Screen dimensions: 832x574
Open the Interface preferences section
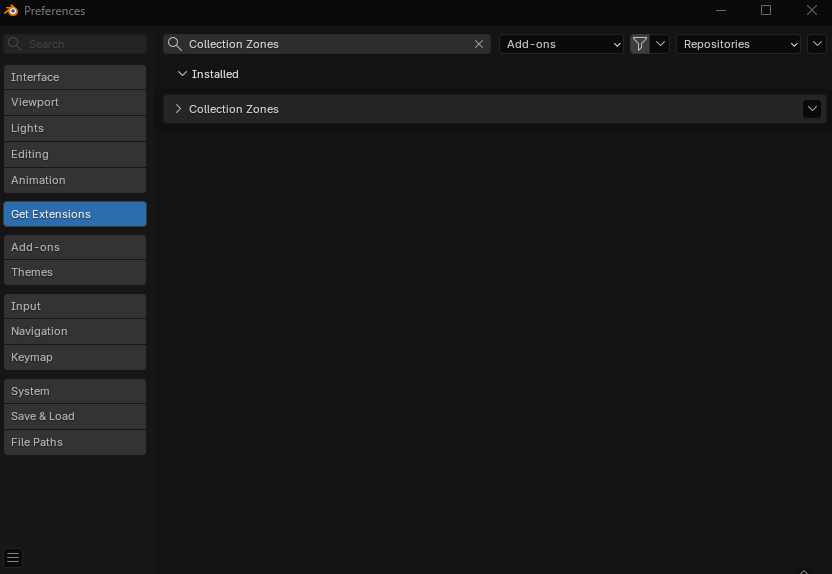pos(75,77)
